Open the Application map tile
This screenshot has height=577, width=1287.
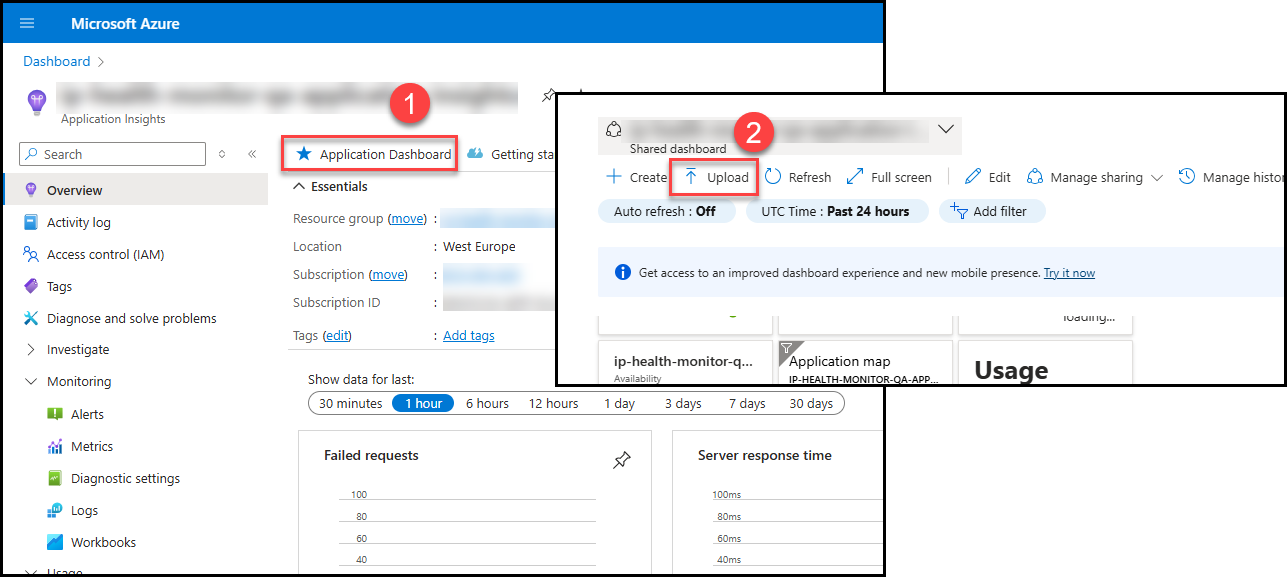(865, 362)
